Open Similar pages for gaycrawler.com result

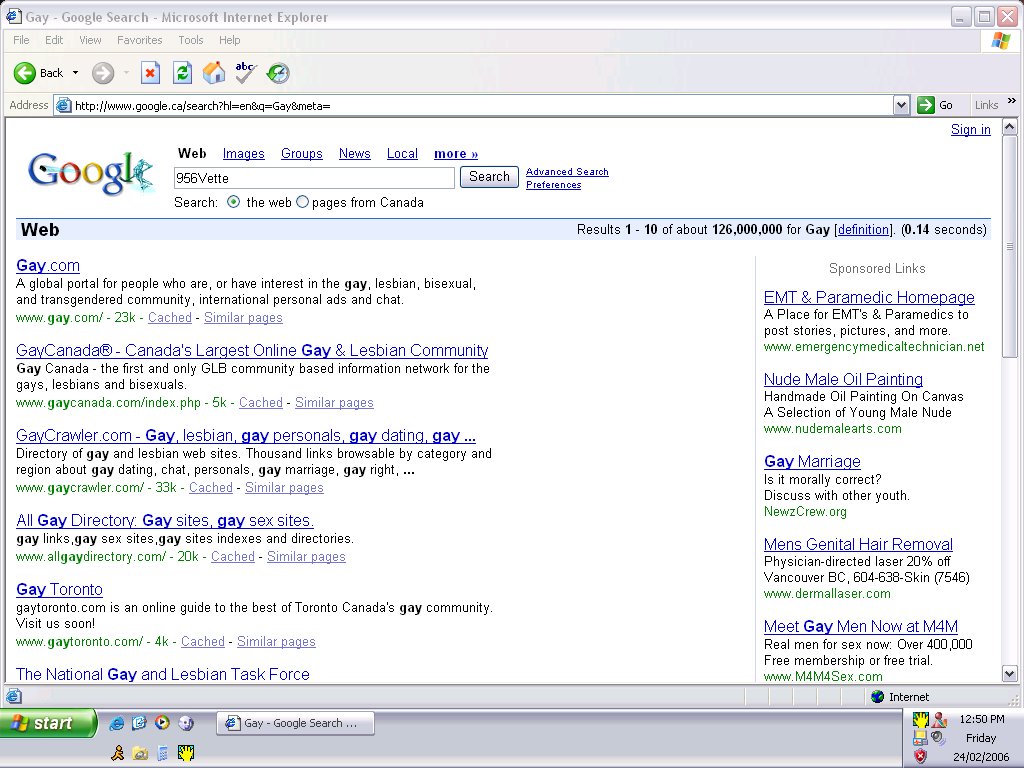284,487
